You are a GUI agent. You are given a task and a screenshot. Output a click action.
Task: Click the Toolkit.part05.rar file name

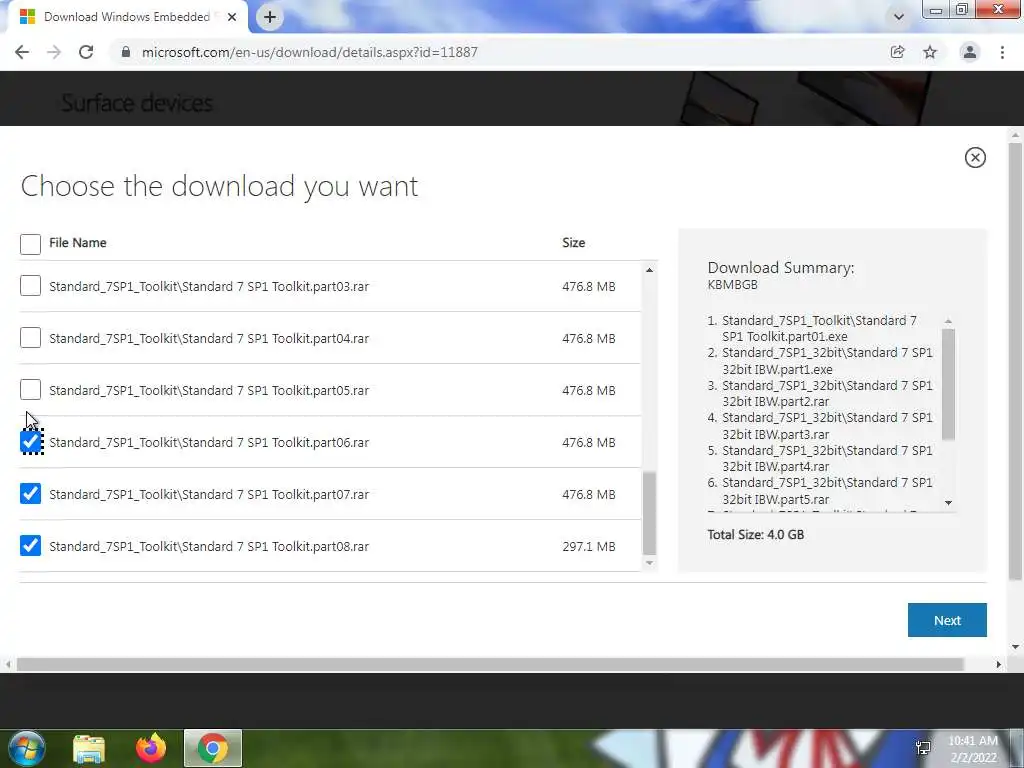pos(209,391)
